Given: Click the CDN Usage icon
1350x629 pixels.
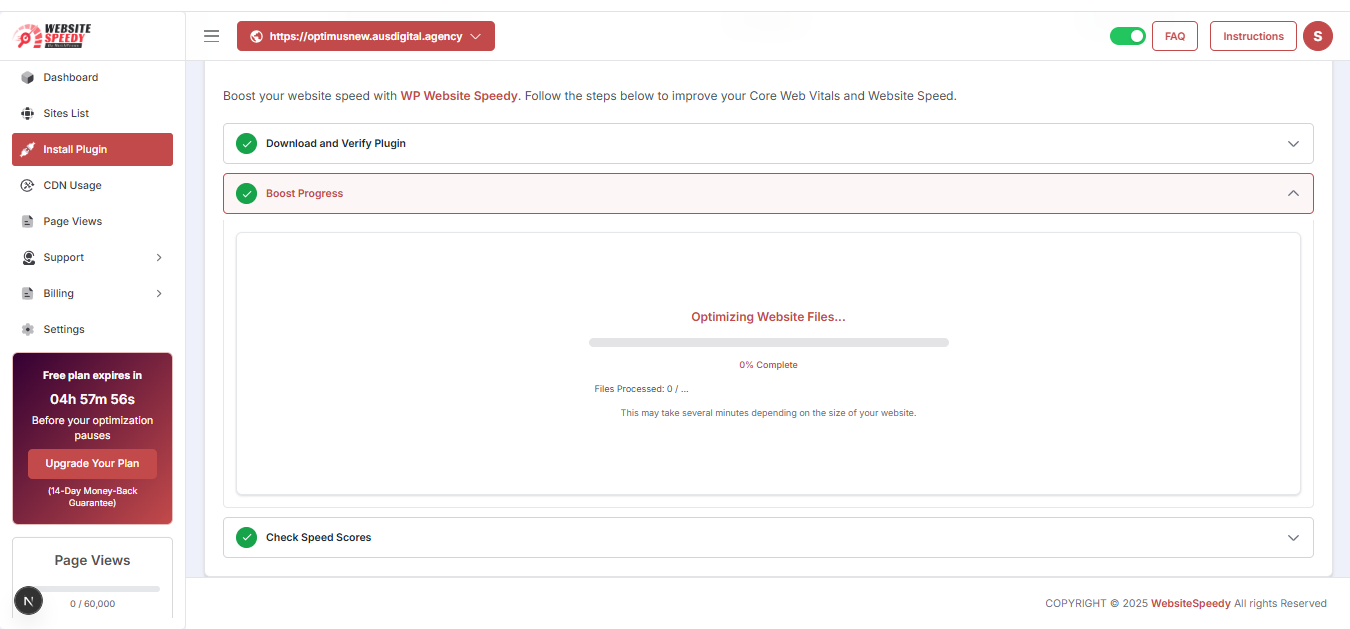Looking at the screenshot, I should (28, 185).
